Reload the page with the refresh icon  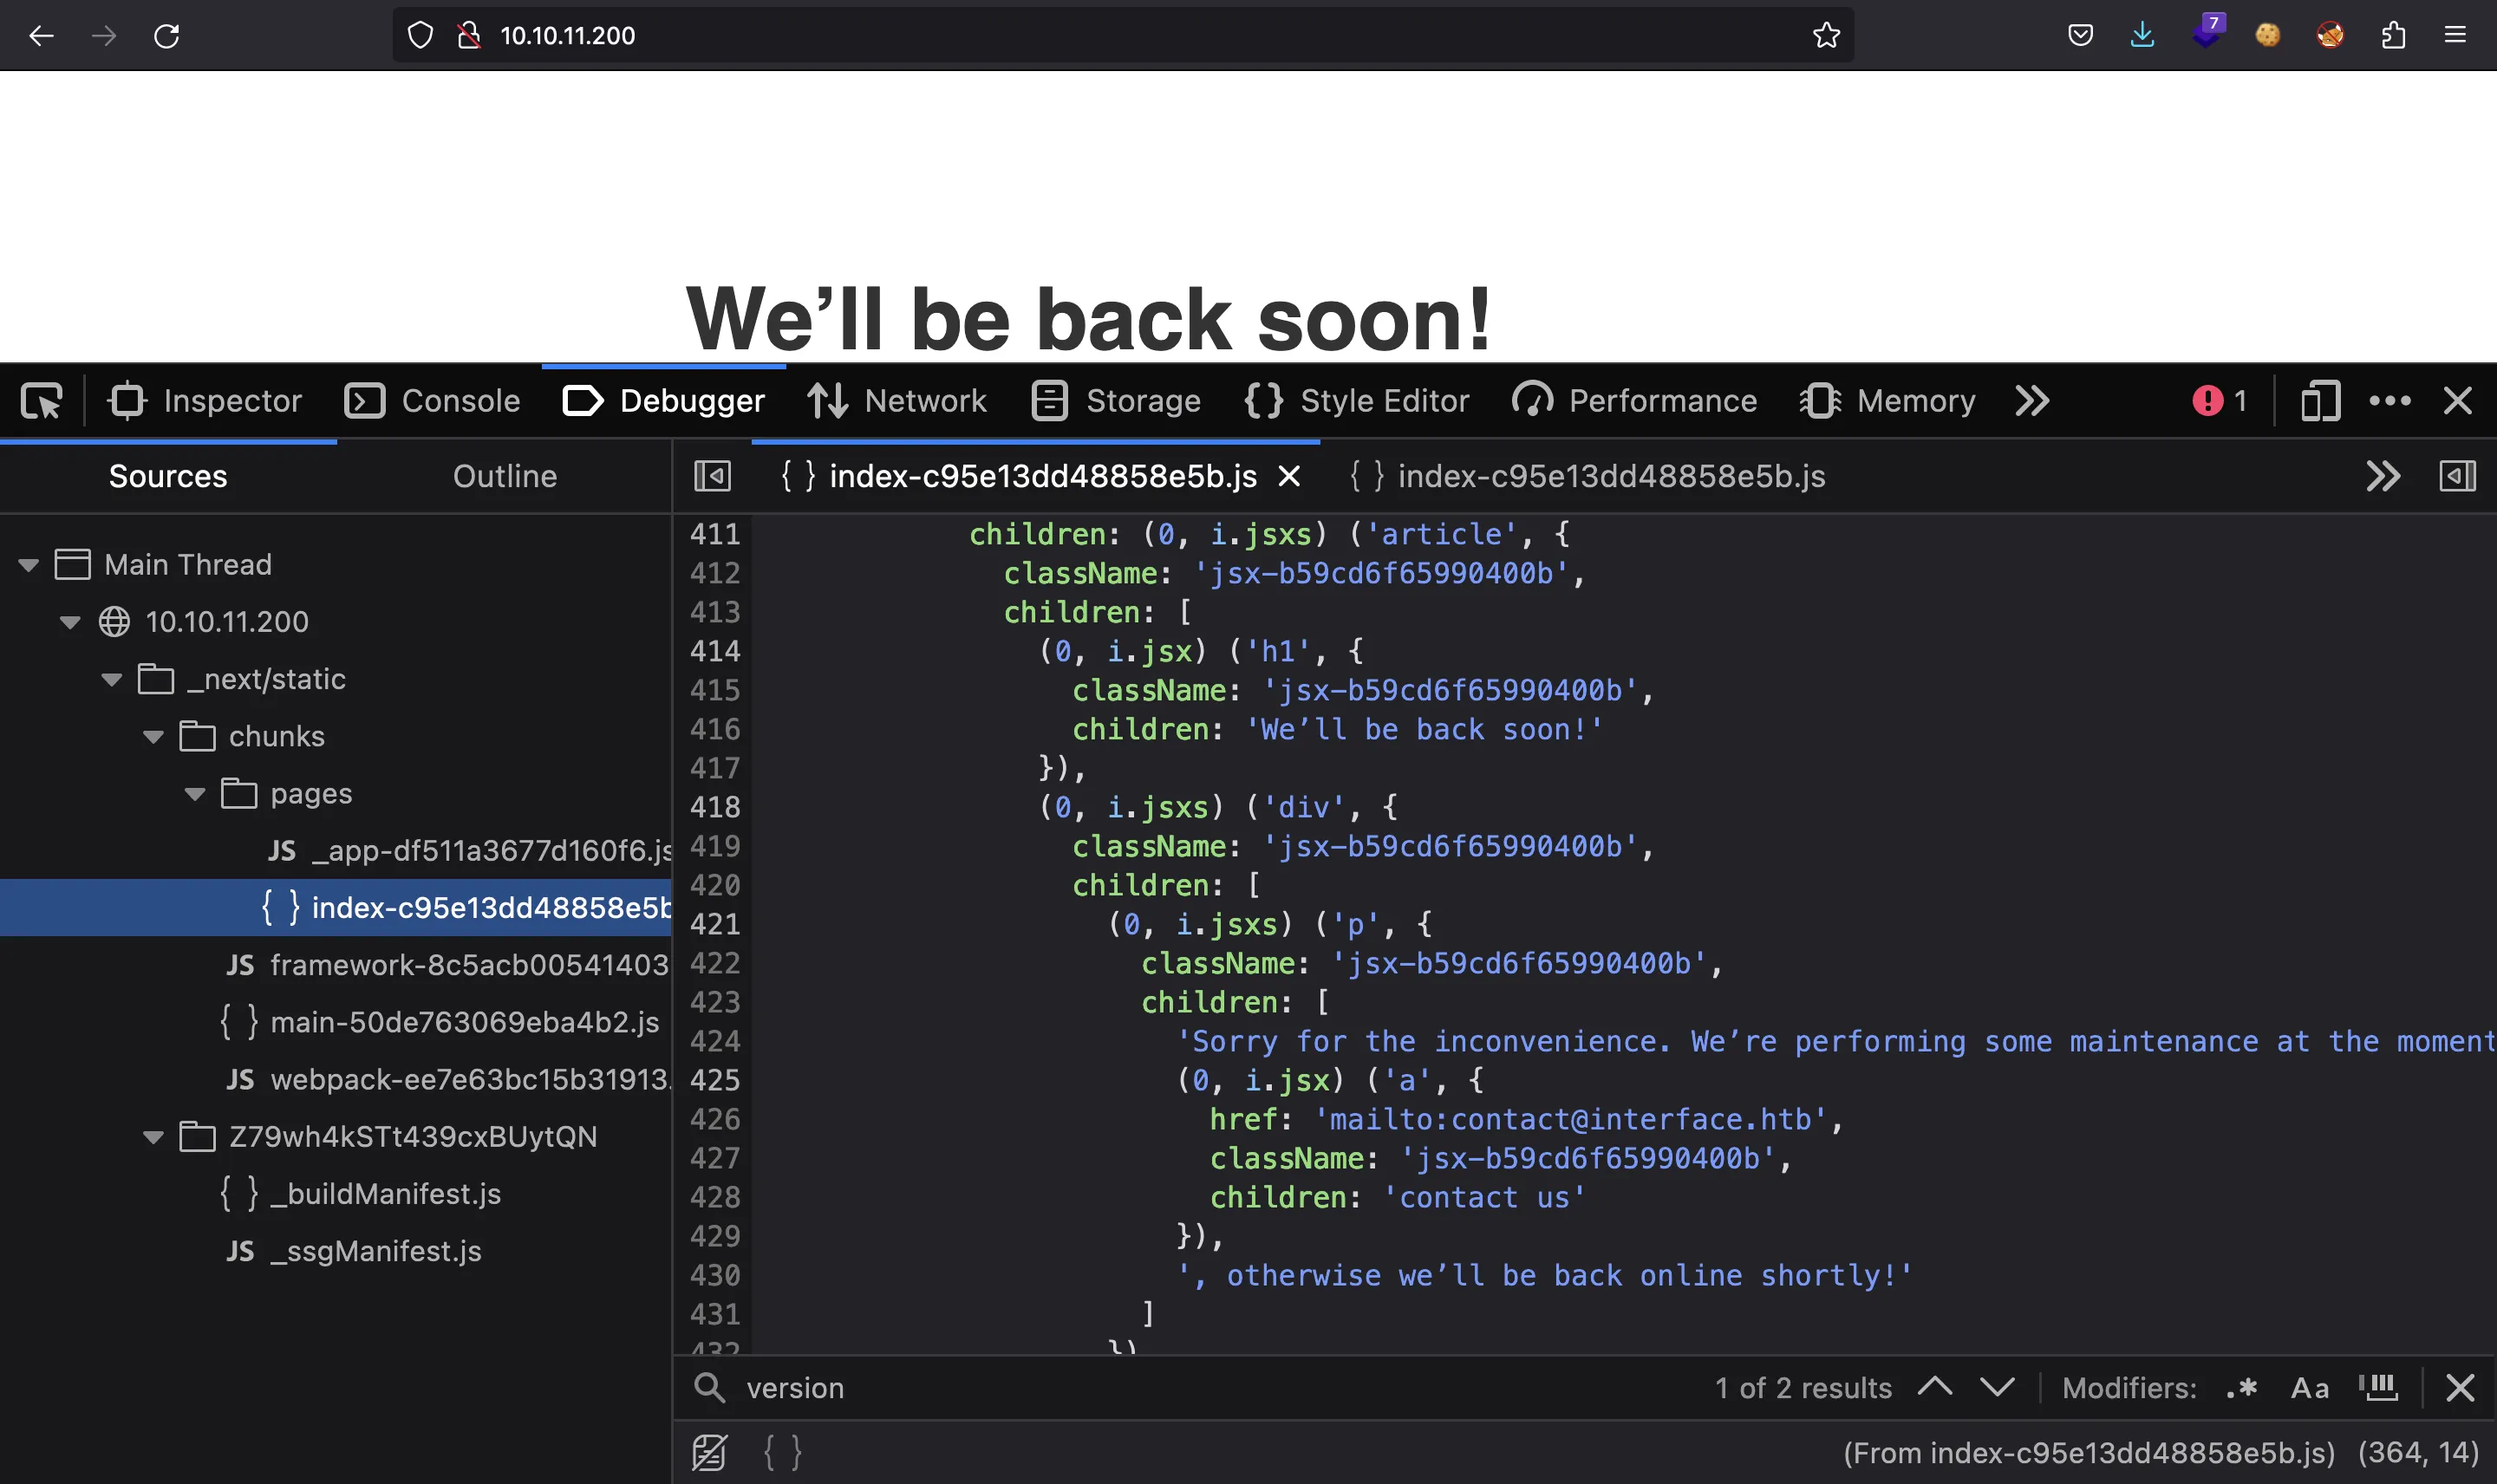click(x=166, y=36)
